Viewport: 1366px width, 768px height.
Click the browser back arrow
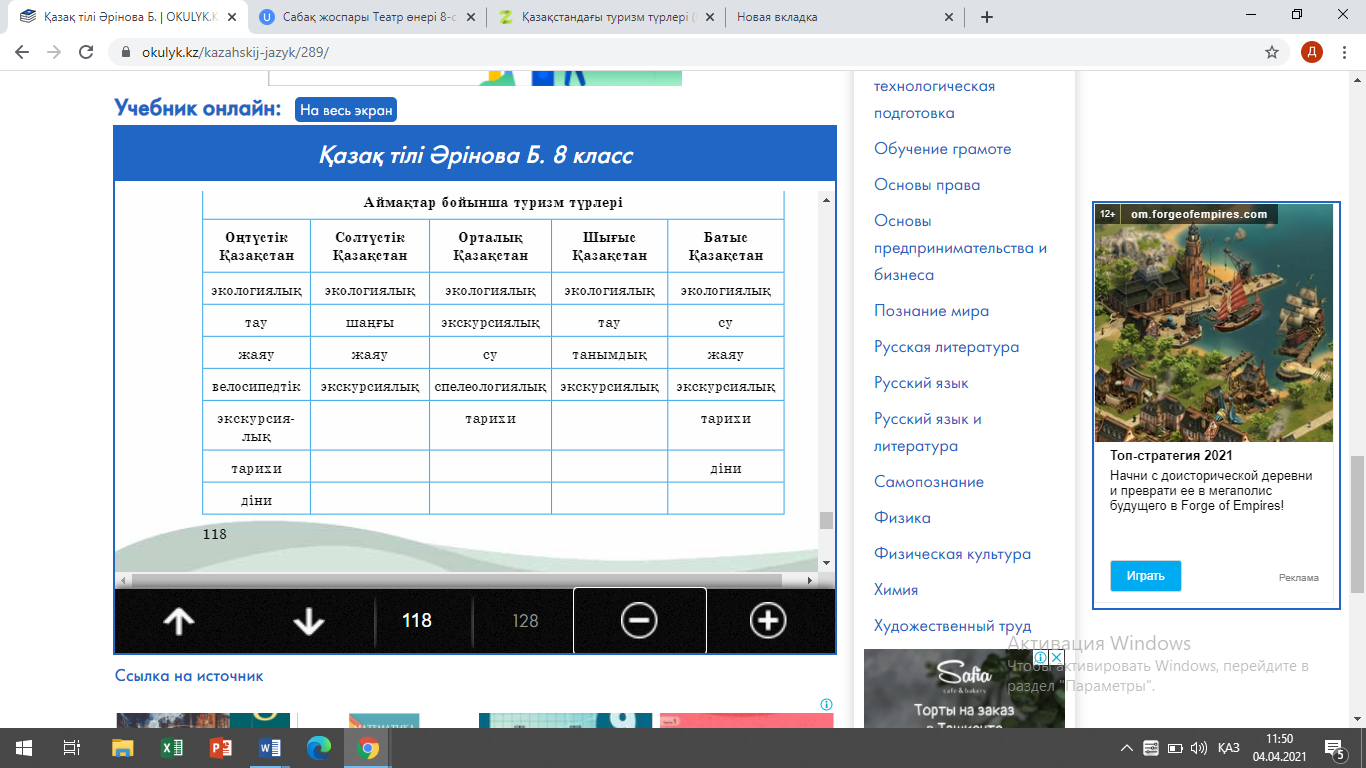coord(22,52)
